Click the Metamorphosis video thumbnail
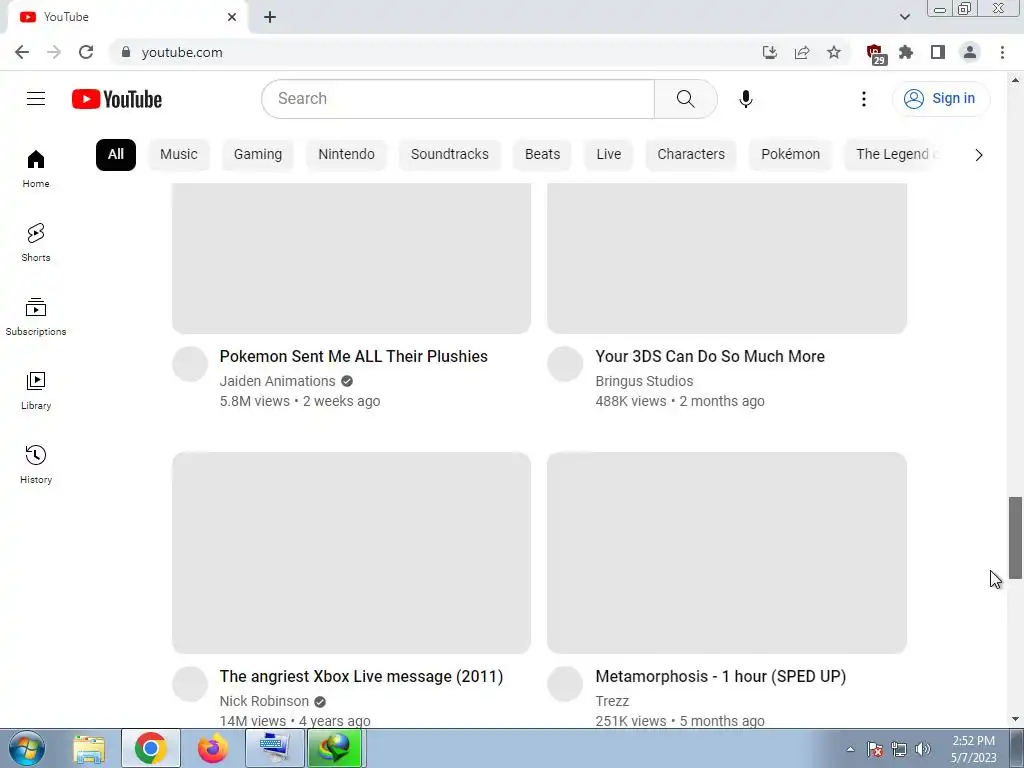 tap(727, 552)
